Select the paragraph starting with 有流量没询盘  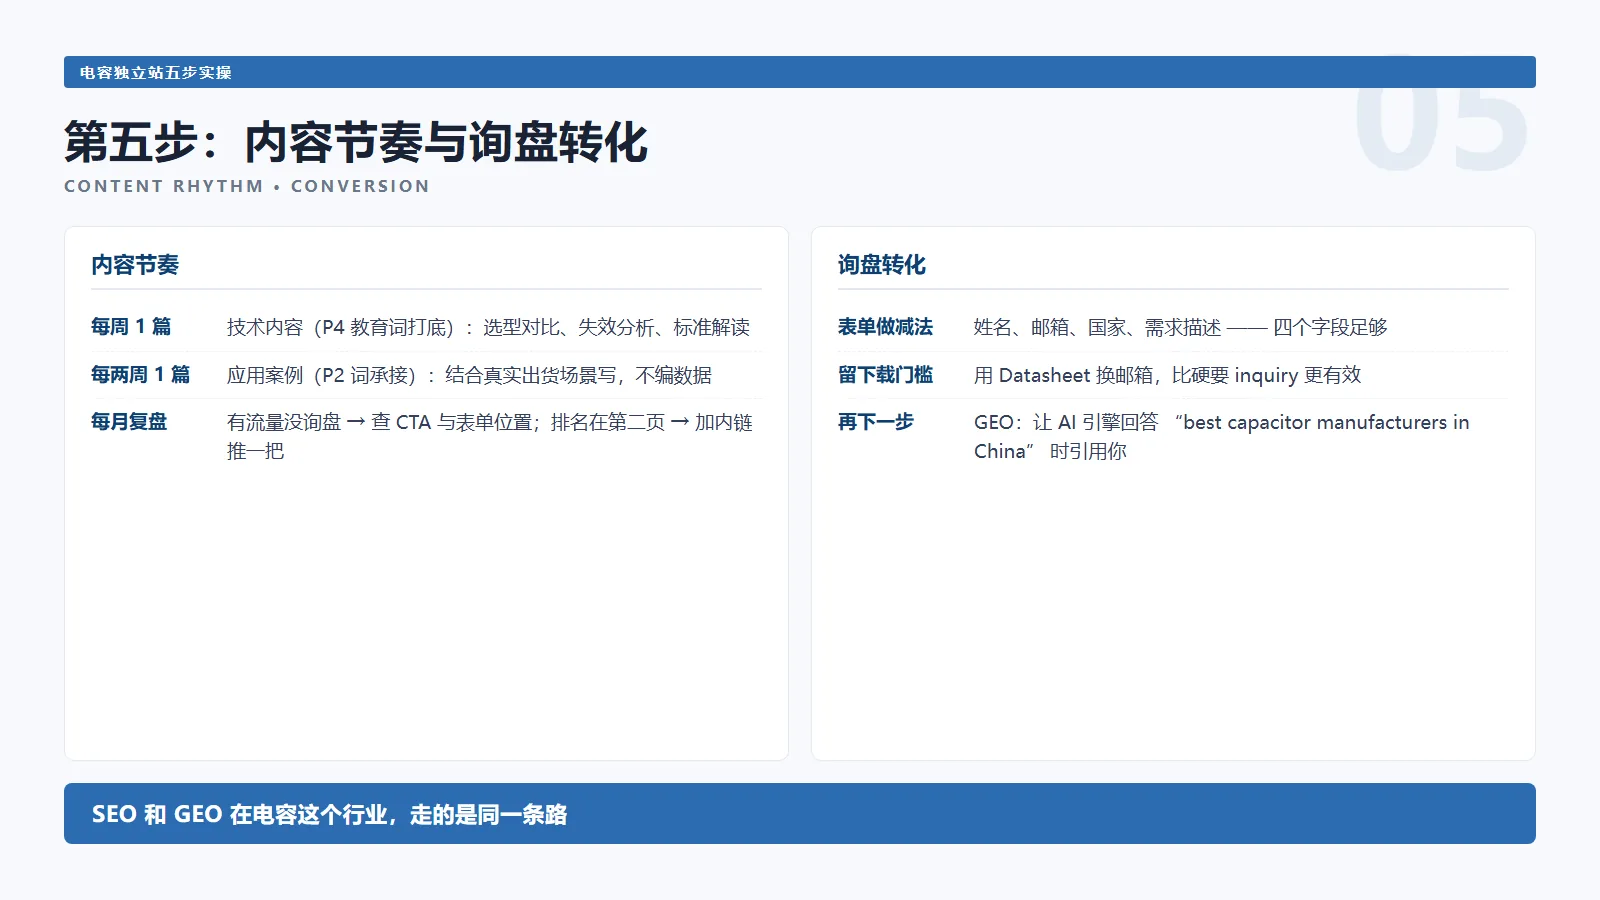(x=490, y=437)
